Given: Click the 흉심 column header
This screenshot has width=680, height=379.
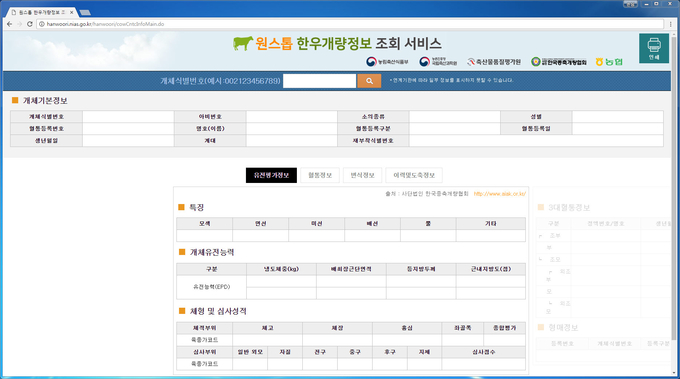Looking at the screenshot, I should tap(407, 328).
